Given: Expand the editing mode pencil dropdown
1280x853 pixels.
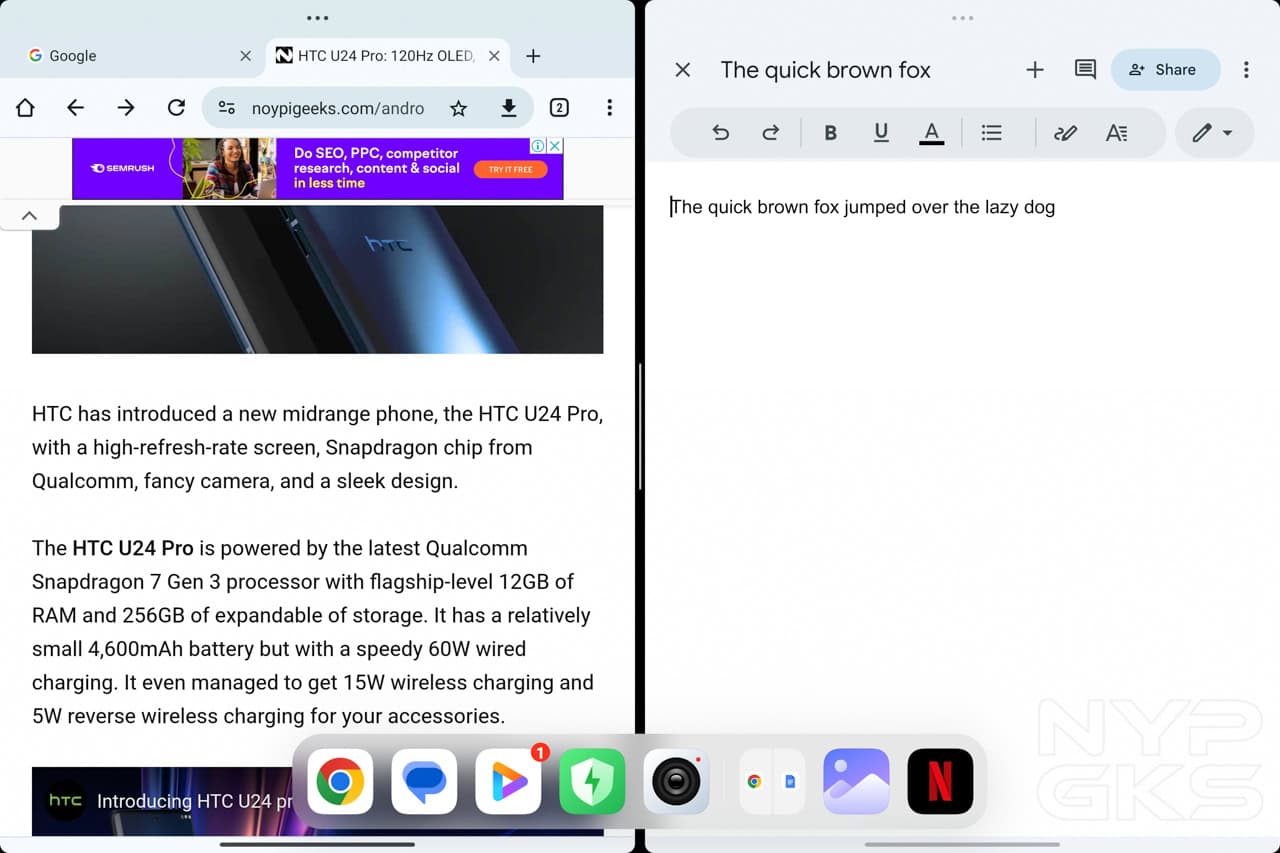Looking at the screenshot, I should click(1213, 133).
